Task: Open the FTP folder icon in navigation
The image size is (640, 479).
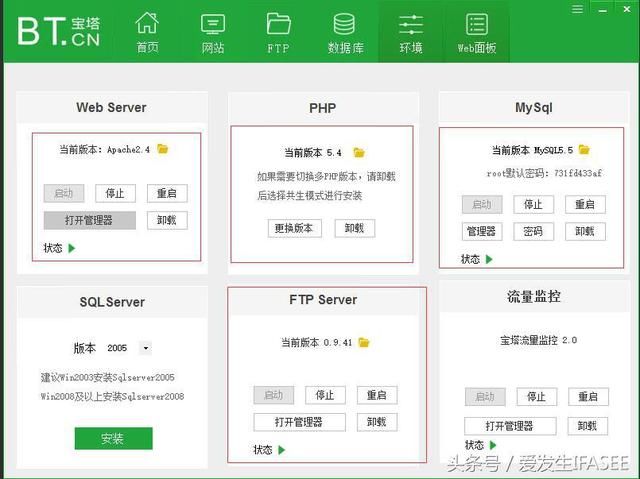Action: coord(278,33)
